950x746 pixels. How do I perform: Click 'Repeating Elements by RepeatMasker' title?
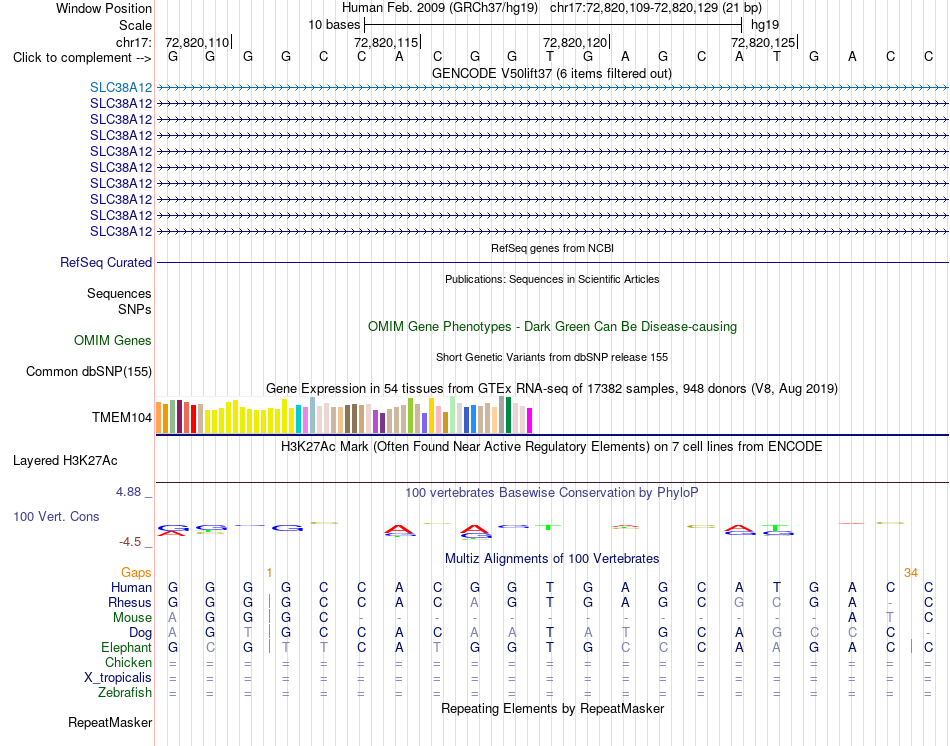point(552,708)
